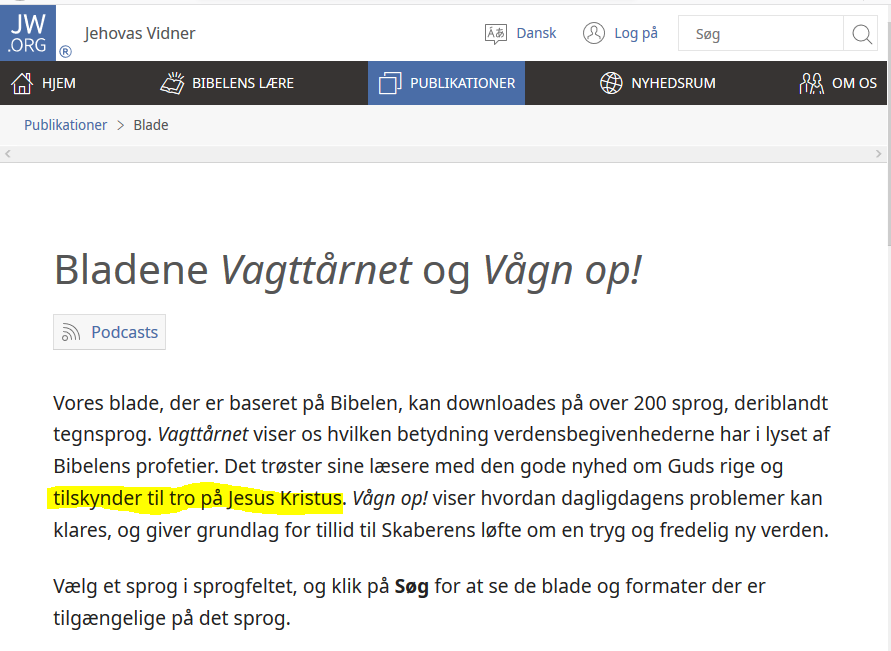Viewport: 891px width, 651px height.
Task: Click the italic Vagttårnet in paragraph
Action: tap(203, 435)
